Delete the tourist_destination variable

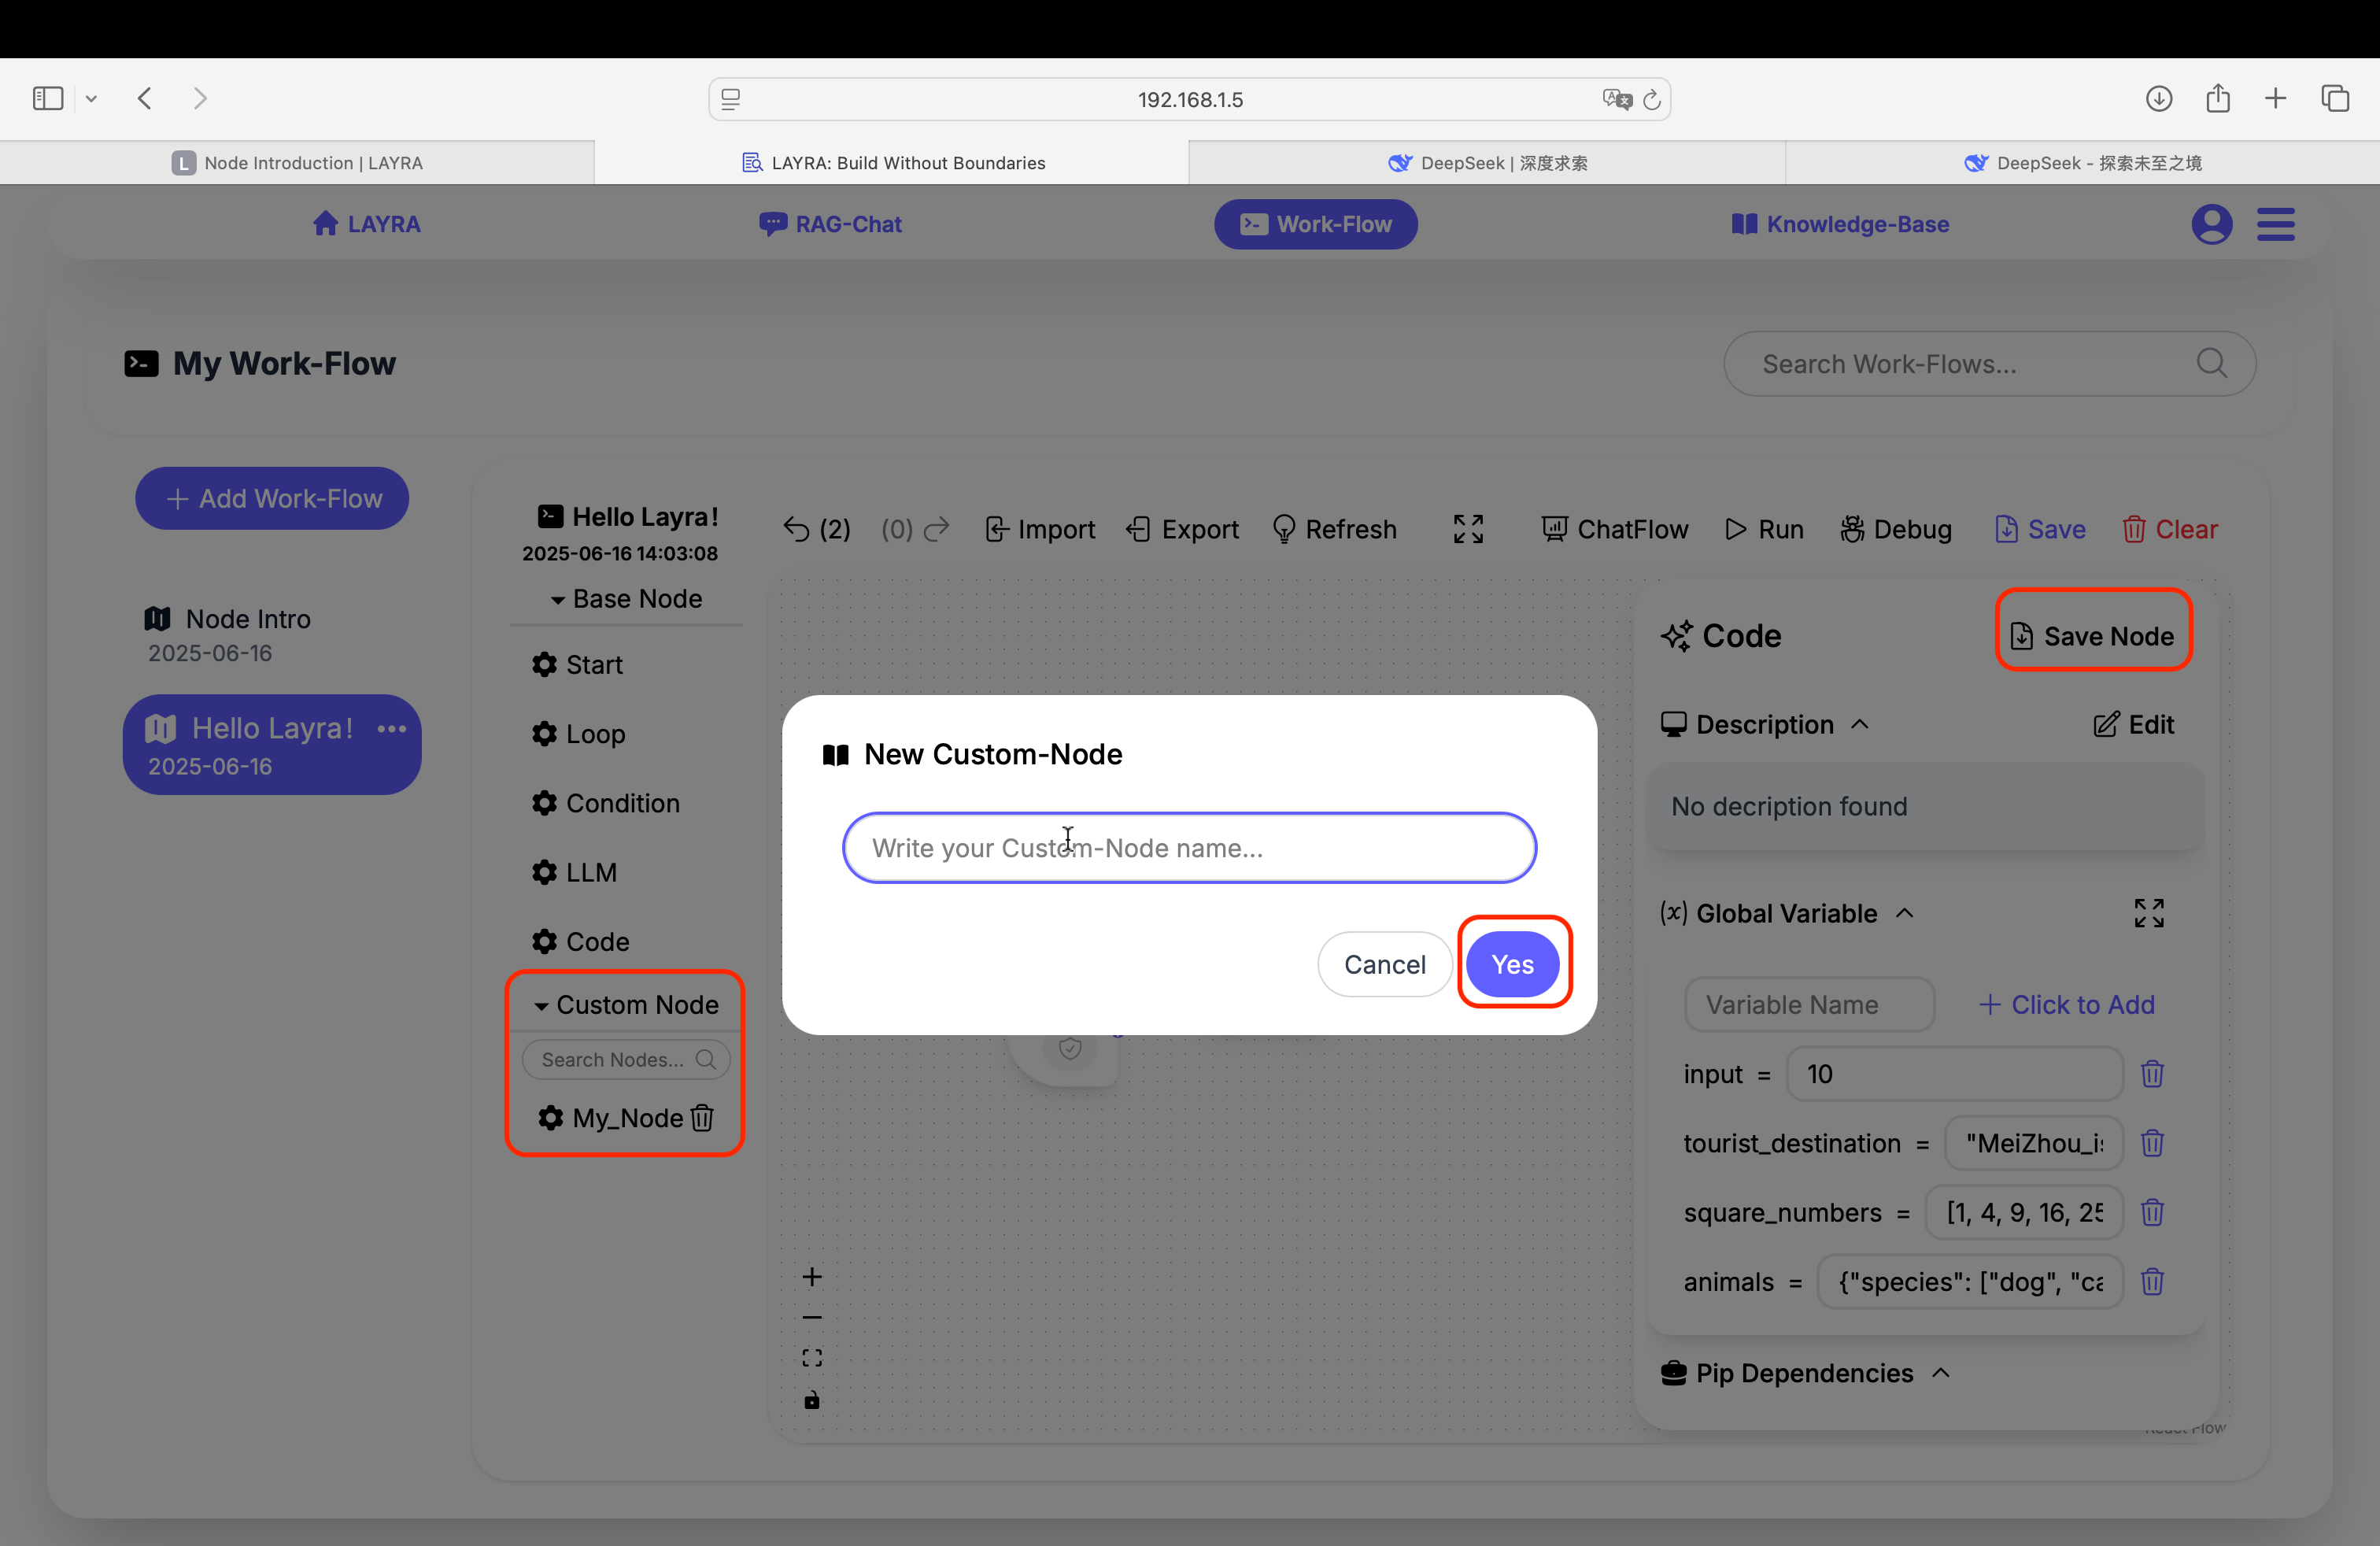(2152, 1143)
